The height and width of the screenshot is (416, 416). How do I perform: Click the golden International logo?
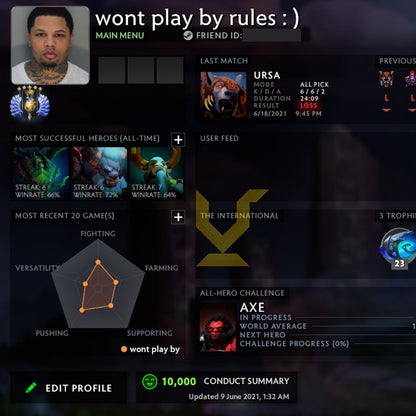[230, 228]
